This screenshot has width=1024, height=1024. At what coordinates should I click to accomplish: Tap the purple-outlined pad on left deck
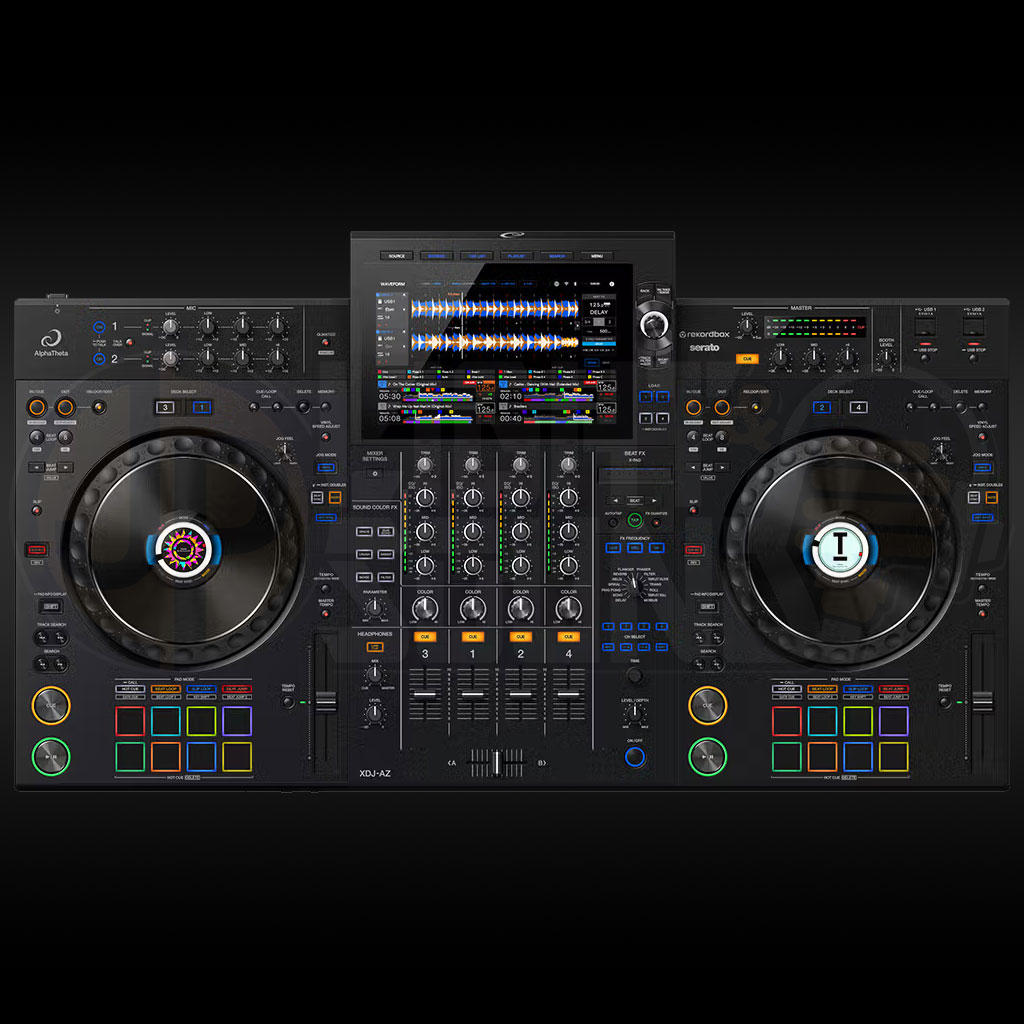click(x=237, y=721)
